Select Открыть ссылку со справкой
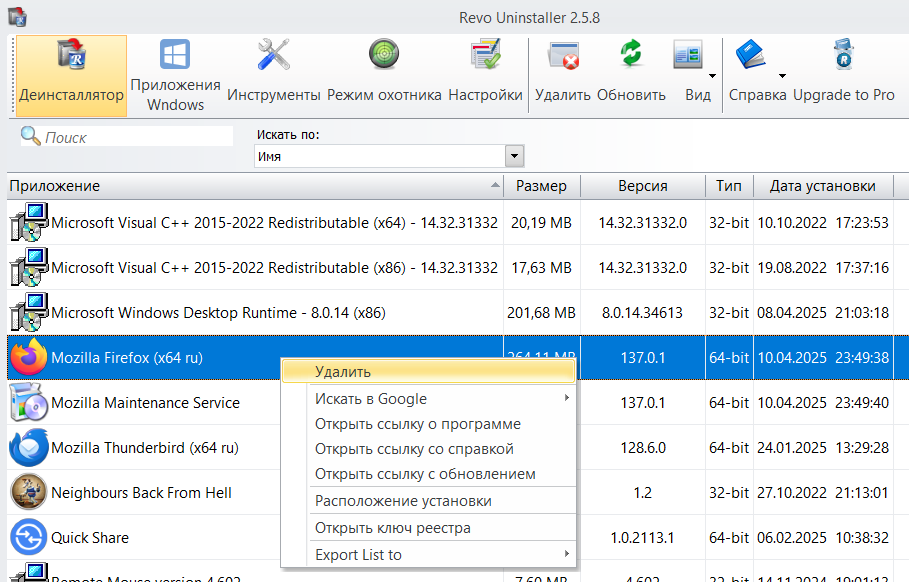This screenshot has height=582, width=909. click(x=428, y=449)
